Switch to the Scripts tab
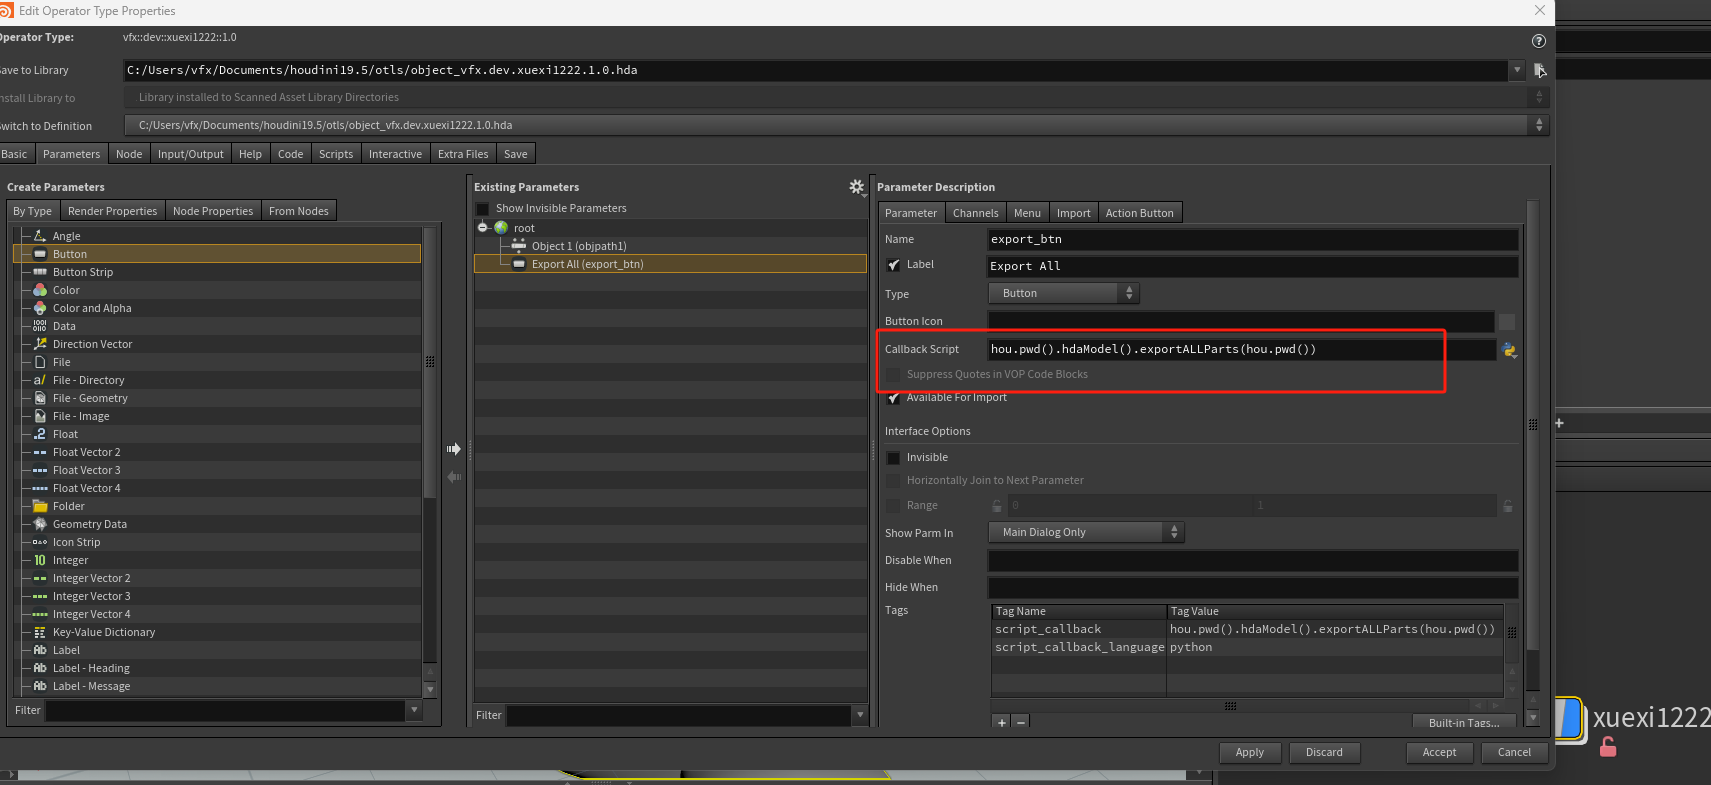Viewport: 1711px width, 785px height. [336, 154]
